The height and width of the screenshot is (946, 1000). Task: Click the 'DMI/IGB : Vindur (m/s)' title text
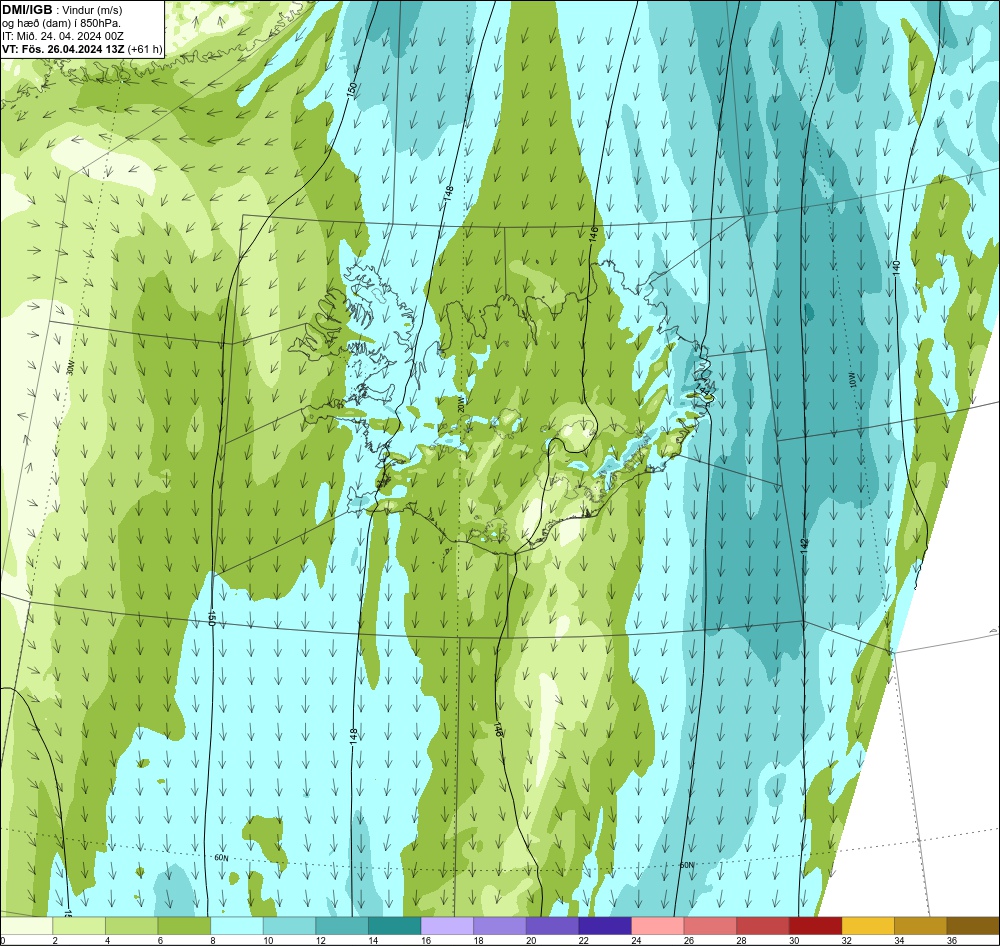62,10
